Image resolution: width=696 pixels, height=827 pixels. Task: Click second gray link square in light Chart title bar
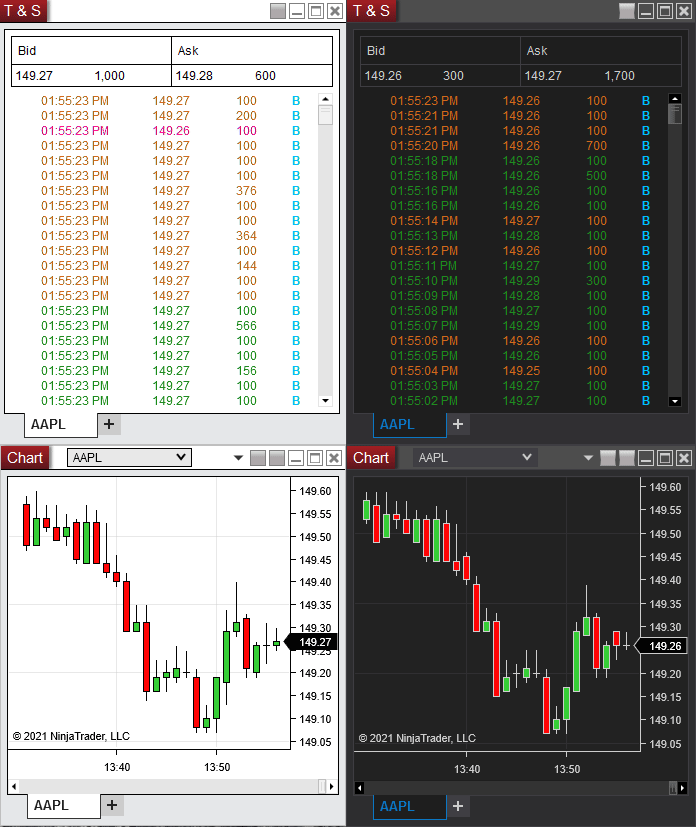coord(277,458)
